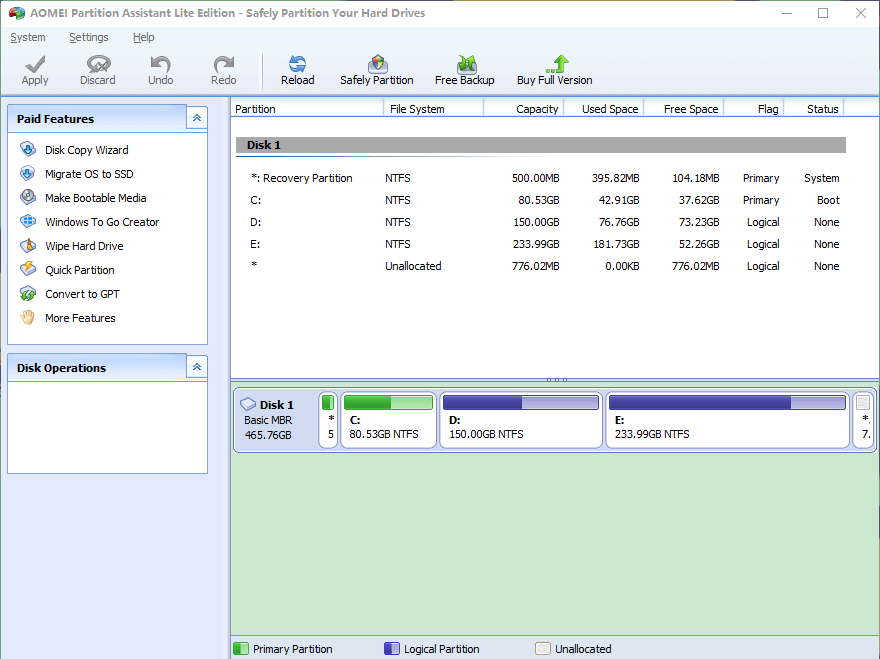Sort by File System column header

point(433,109)
